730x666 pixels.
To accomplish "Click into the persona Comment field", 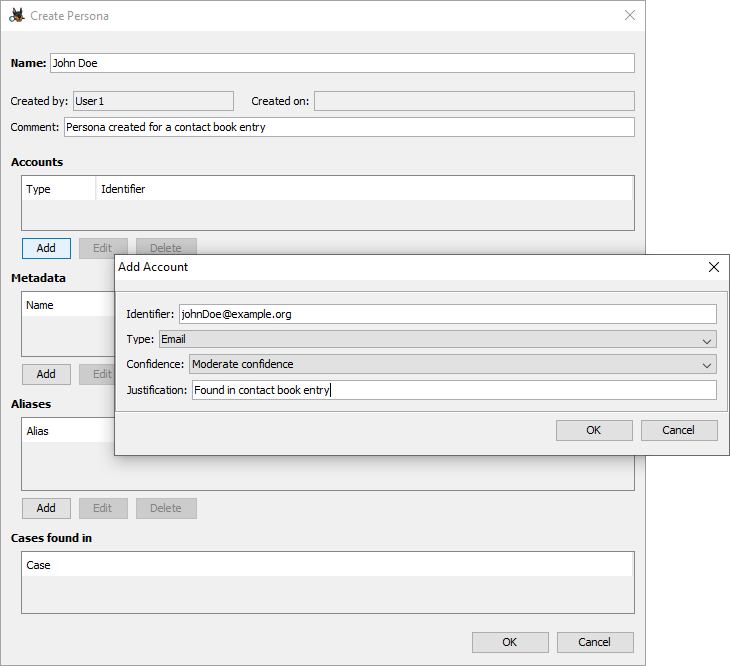I will [348, 127].
